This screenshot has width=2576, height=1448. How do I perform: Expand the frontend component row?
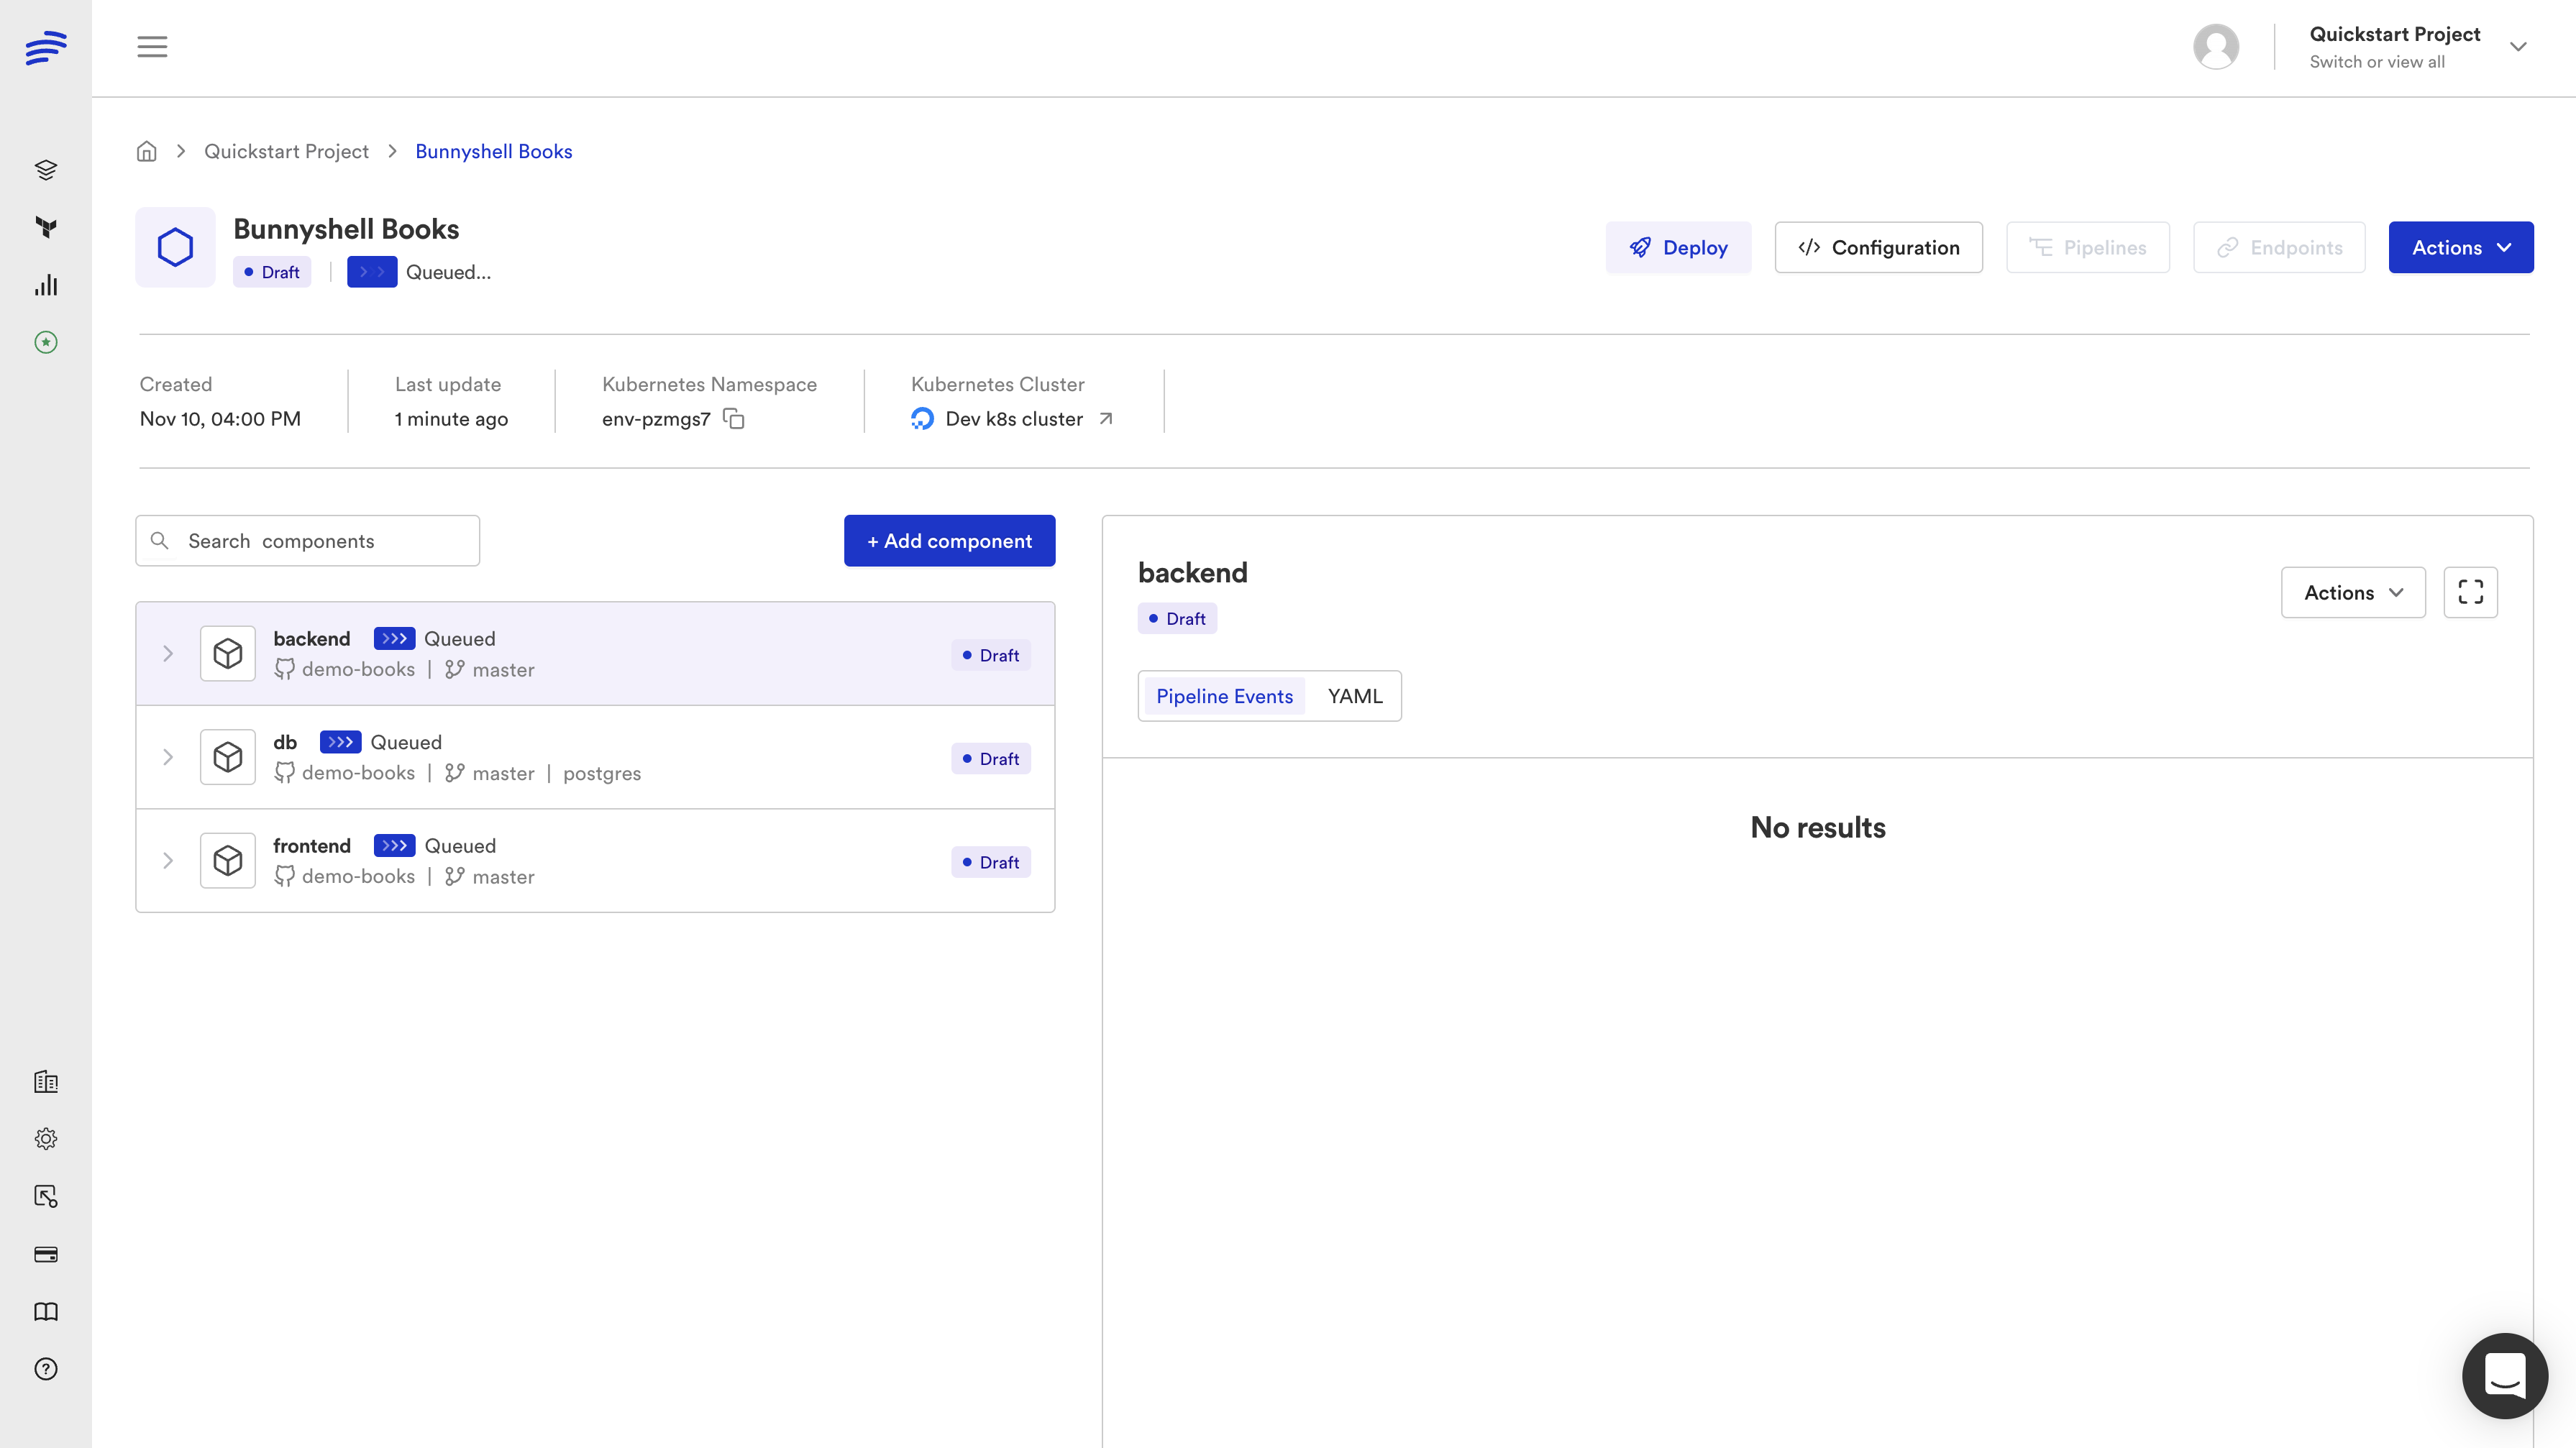click(x=168, y=861)
